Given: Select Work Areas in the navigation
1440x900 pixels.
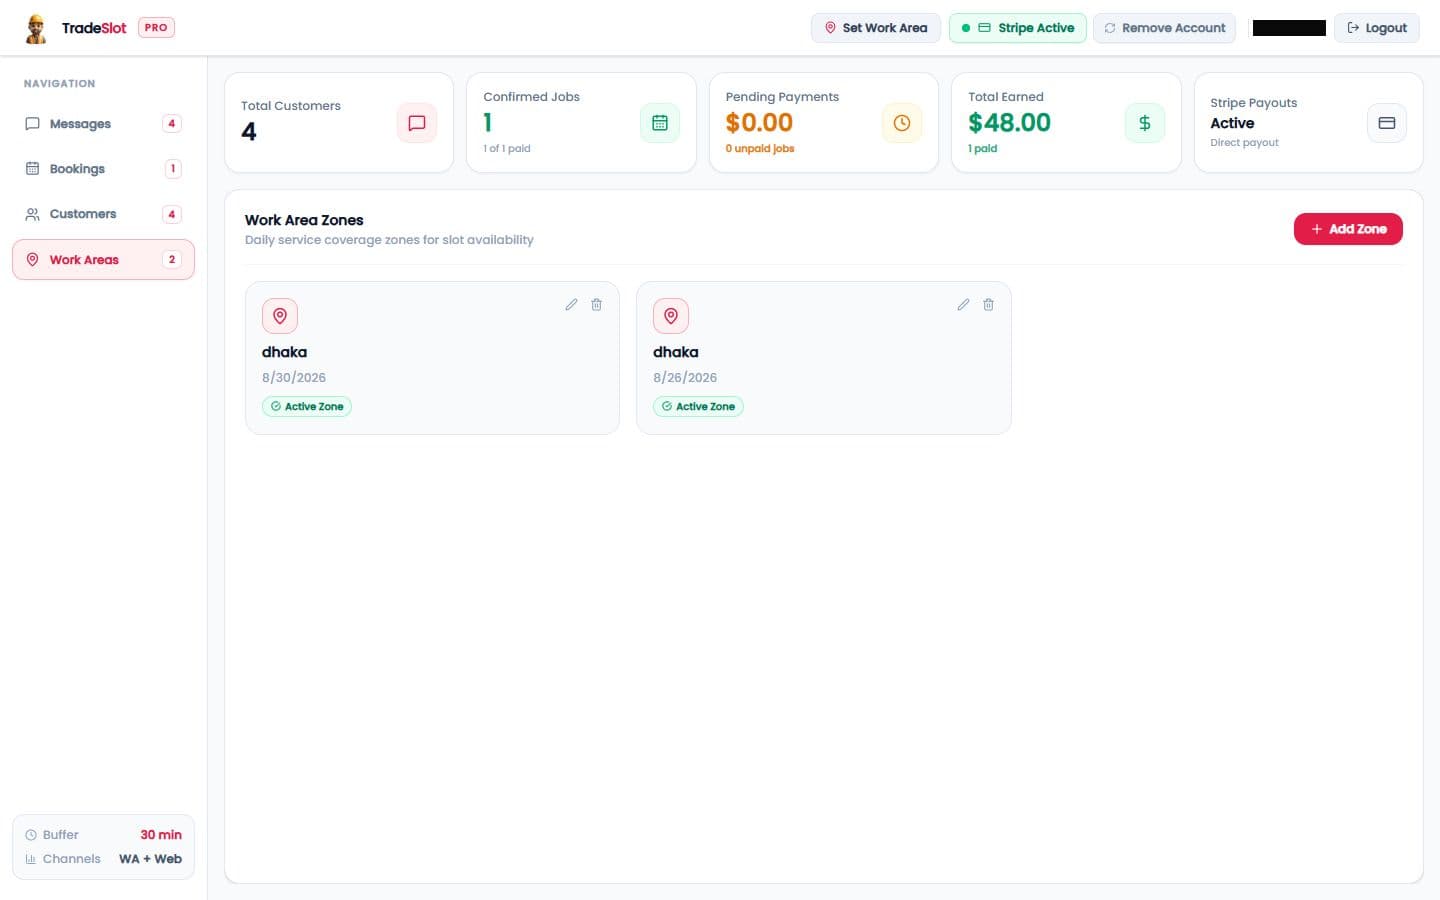Looking at the screenshot, I should [103, 260].
